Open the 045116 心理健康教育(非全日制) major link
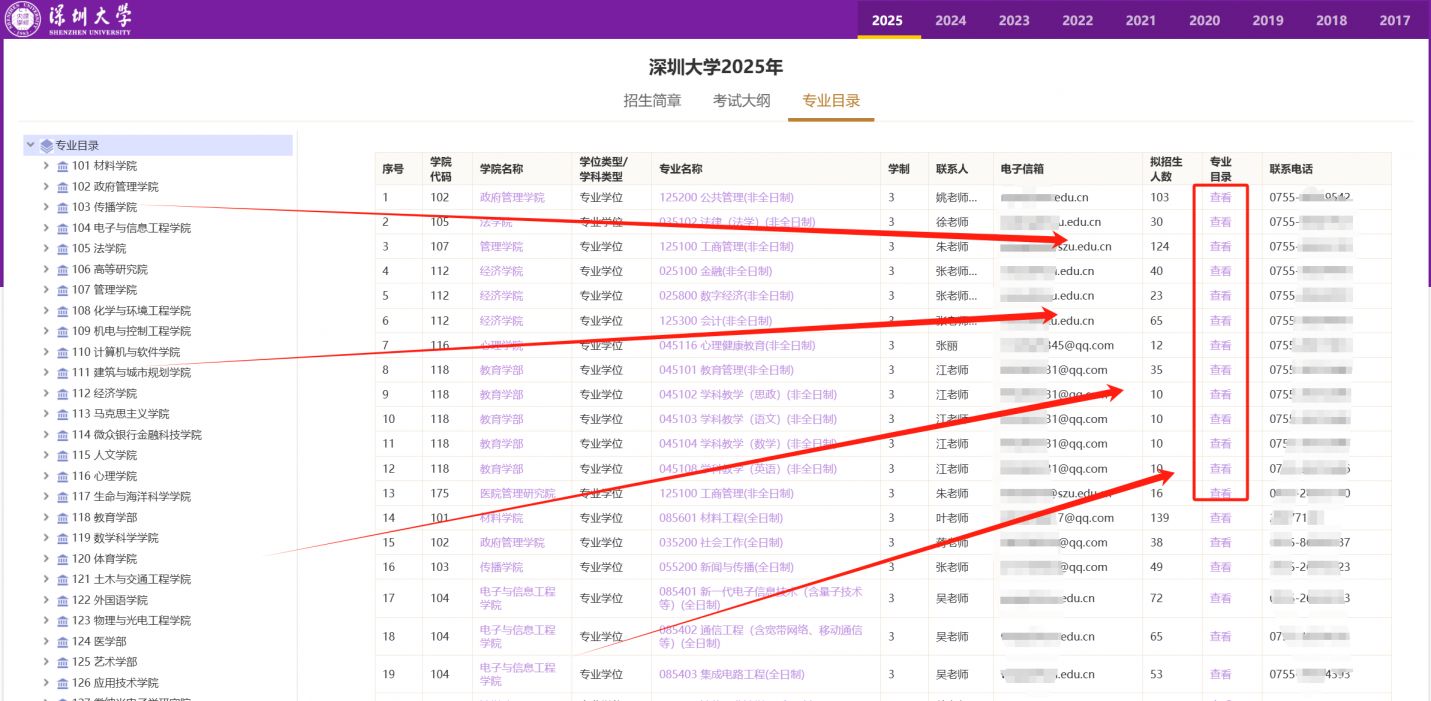The width and height of the screenshot is (1431, 701). pyautogui.click(x=738, y=345)
